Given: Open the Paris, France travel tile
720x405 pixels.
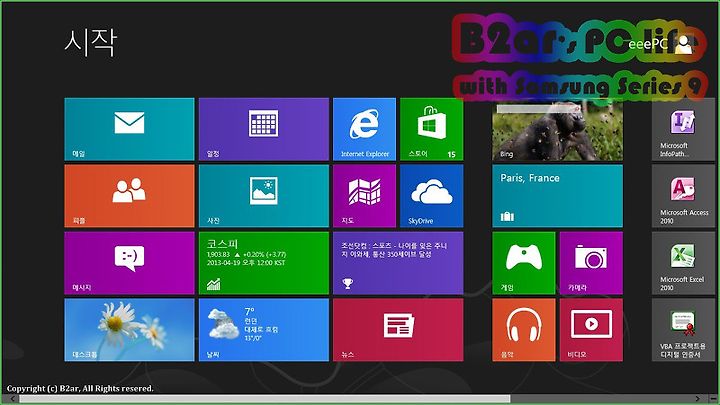Looking at the screenshot, I should pos(557,196).
